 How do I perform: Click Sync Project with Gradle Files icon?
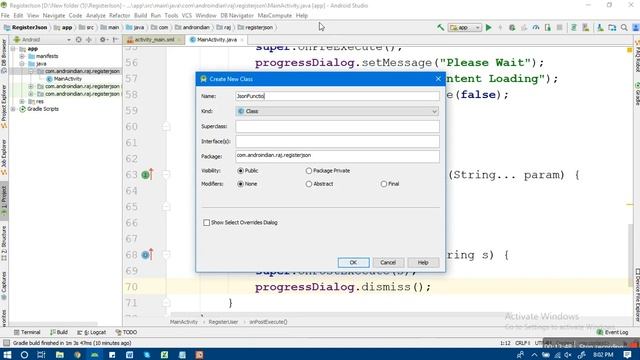pos(573,27)
